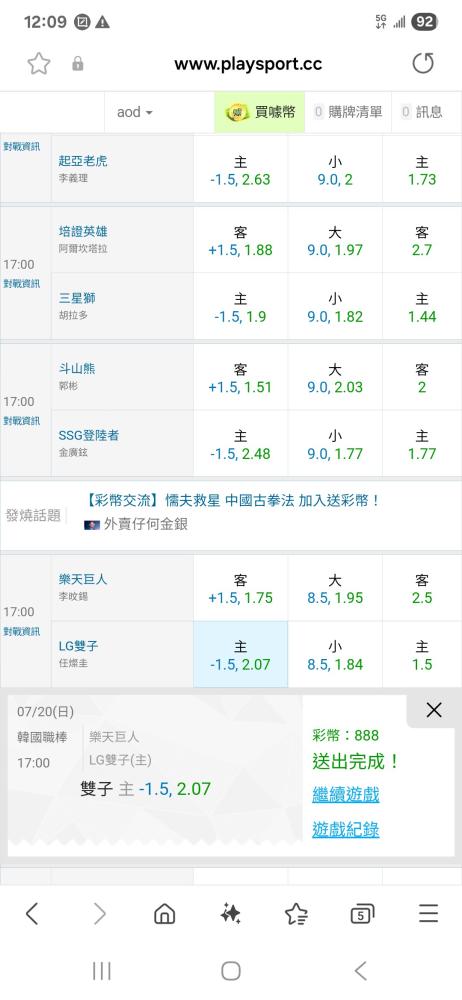
Task: Go back with the browser back arrow
Action: (x=31, y=915)
